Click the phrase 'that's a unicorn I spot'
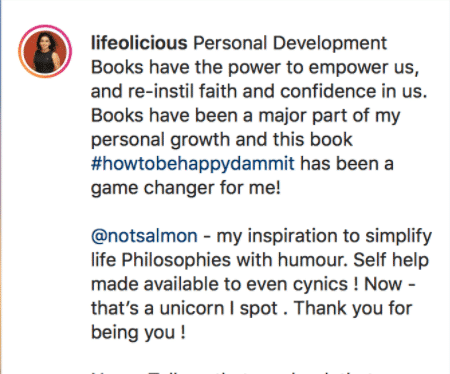The image size is (450, 374). [184, 308]
